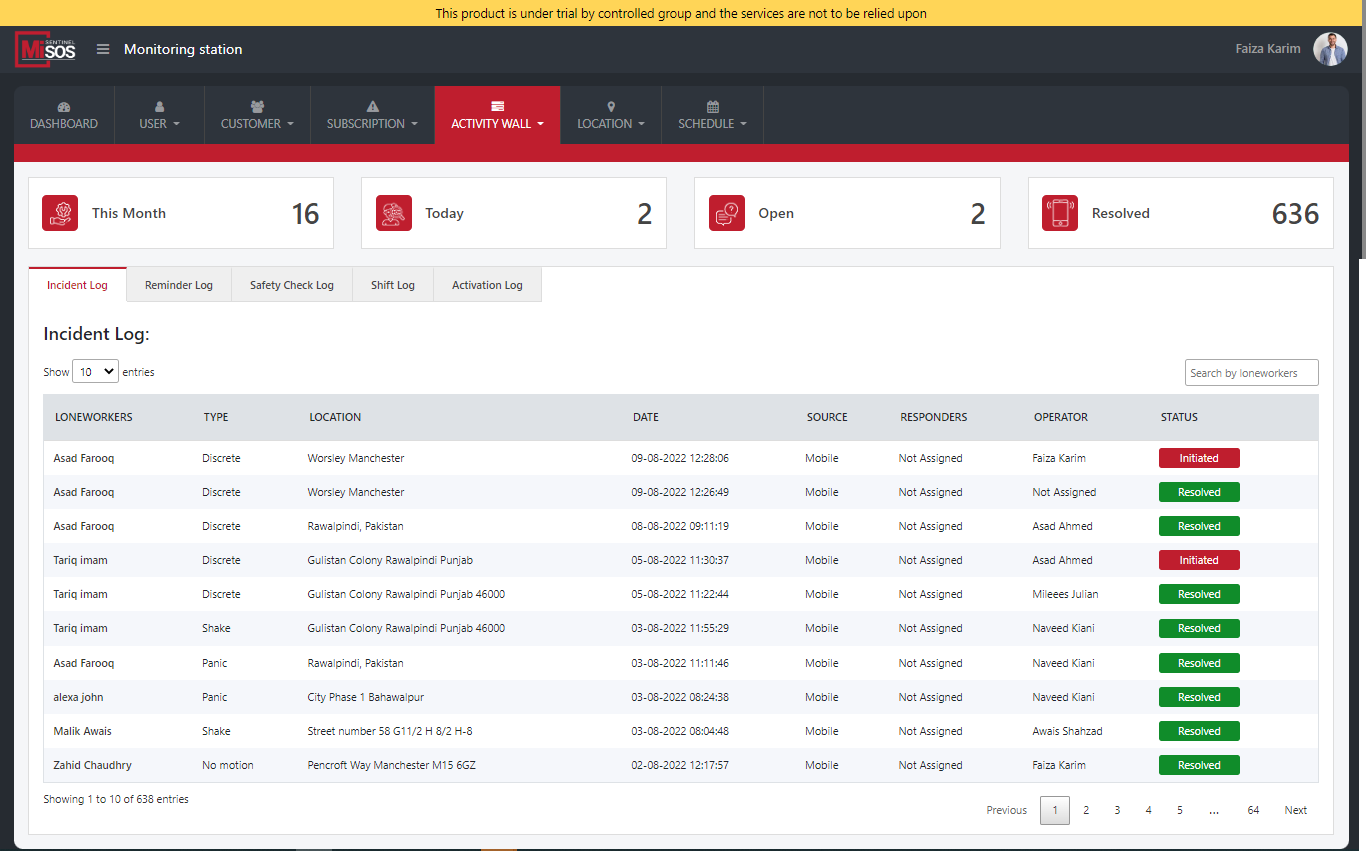Switch to the Safety Check Log tab
Viewport: 1368px width, 866px height.
tap(292, 285)
